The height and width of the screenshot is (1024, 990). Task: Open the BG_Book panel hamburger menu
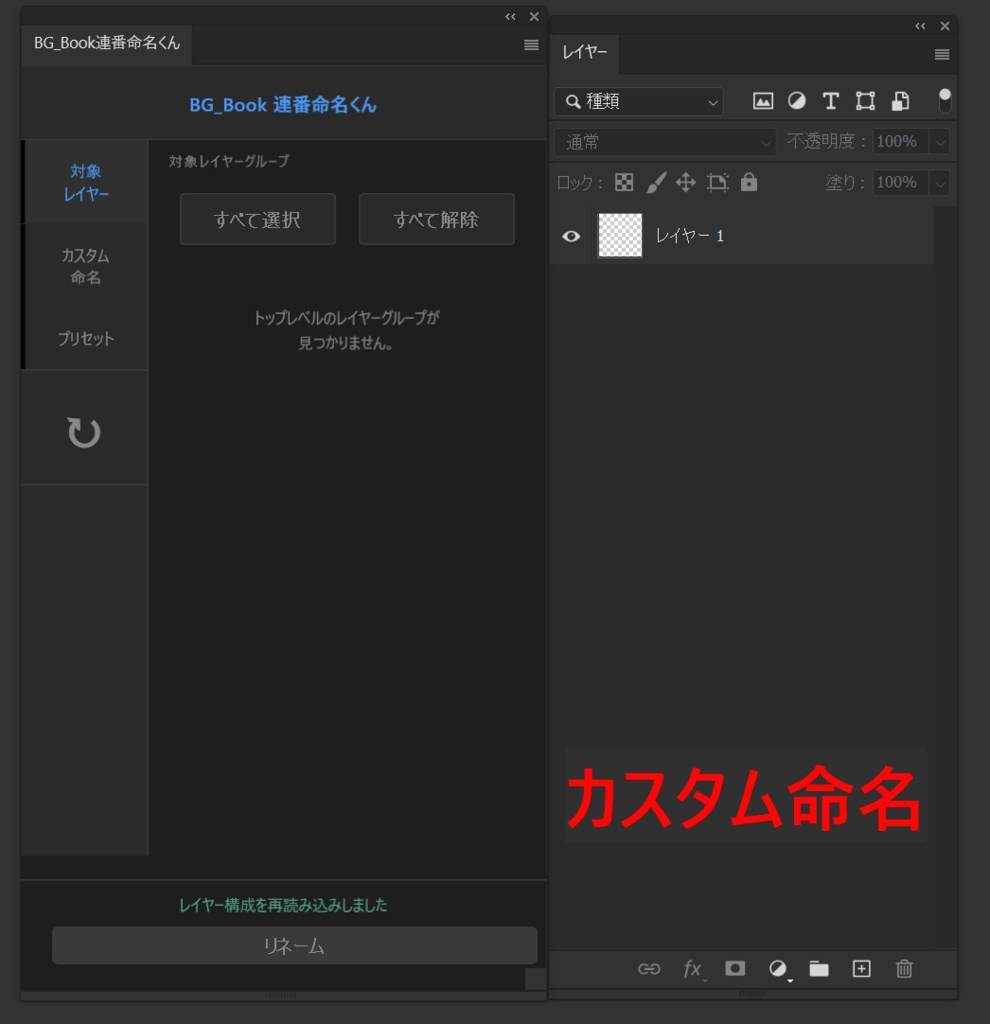[x=531, y=45]
